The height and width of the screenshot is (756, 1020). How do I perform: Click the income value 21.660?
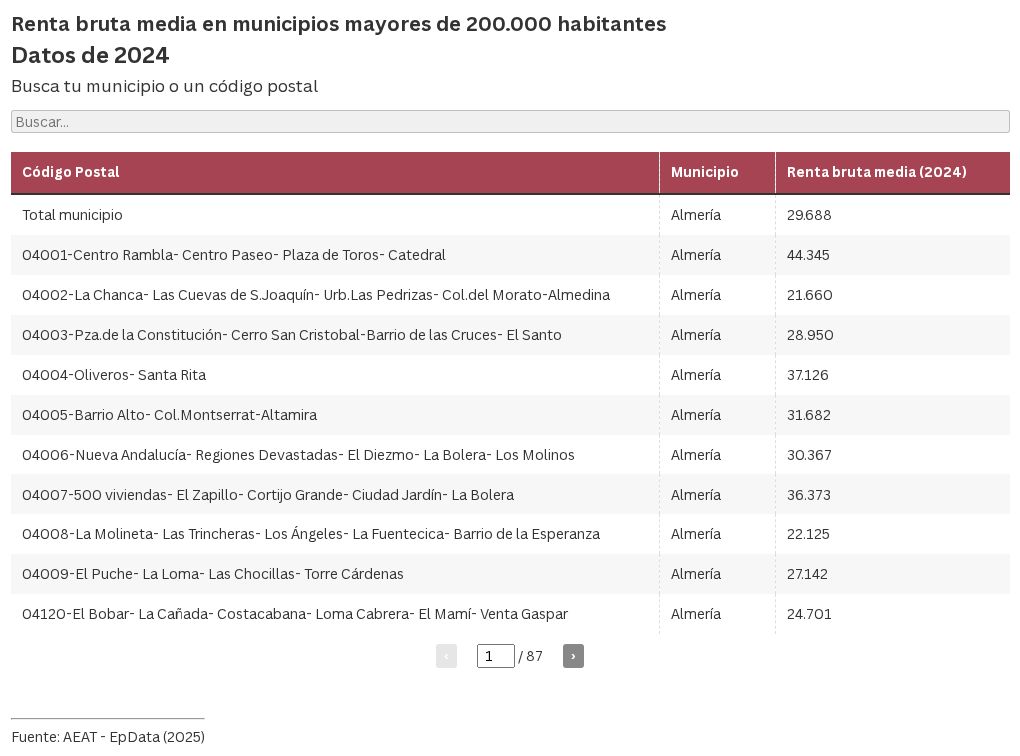[x=809, y=295]
